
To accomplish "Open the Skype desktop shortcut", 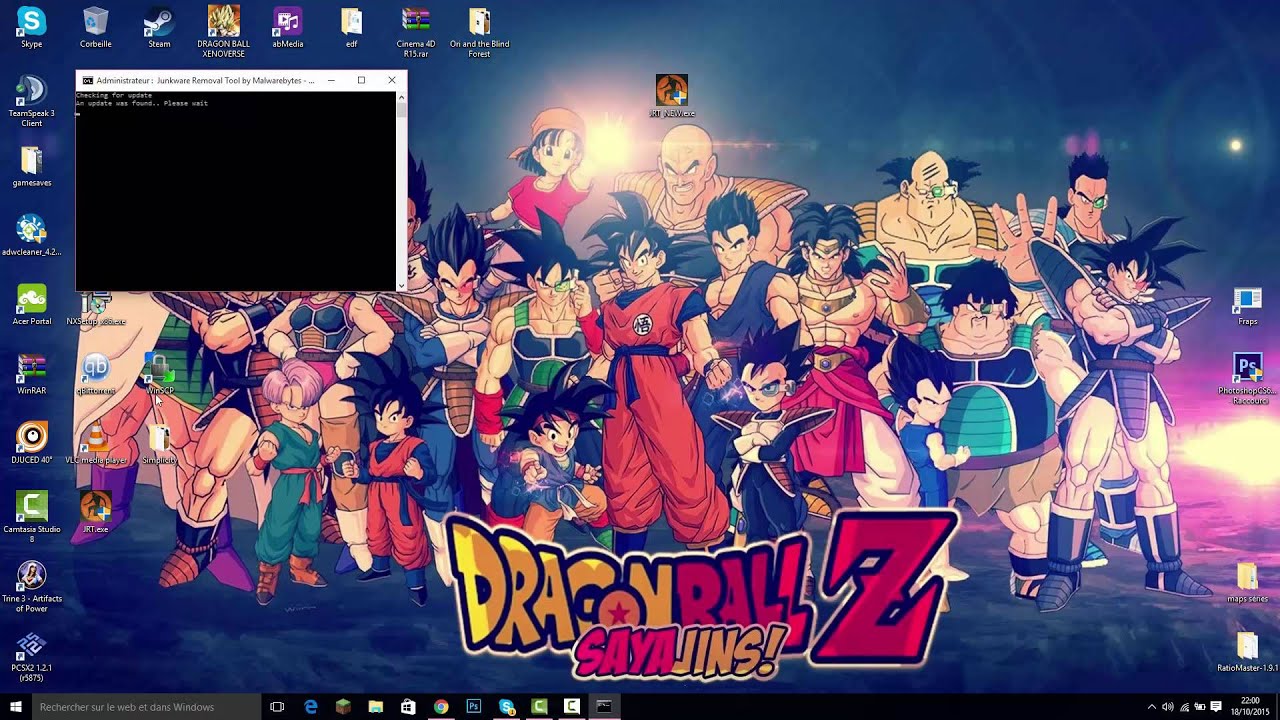I will tap(31, 27).
